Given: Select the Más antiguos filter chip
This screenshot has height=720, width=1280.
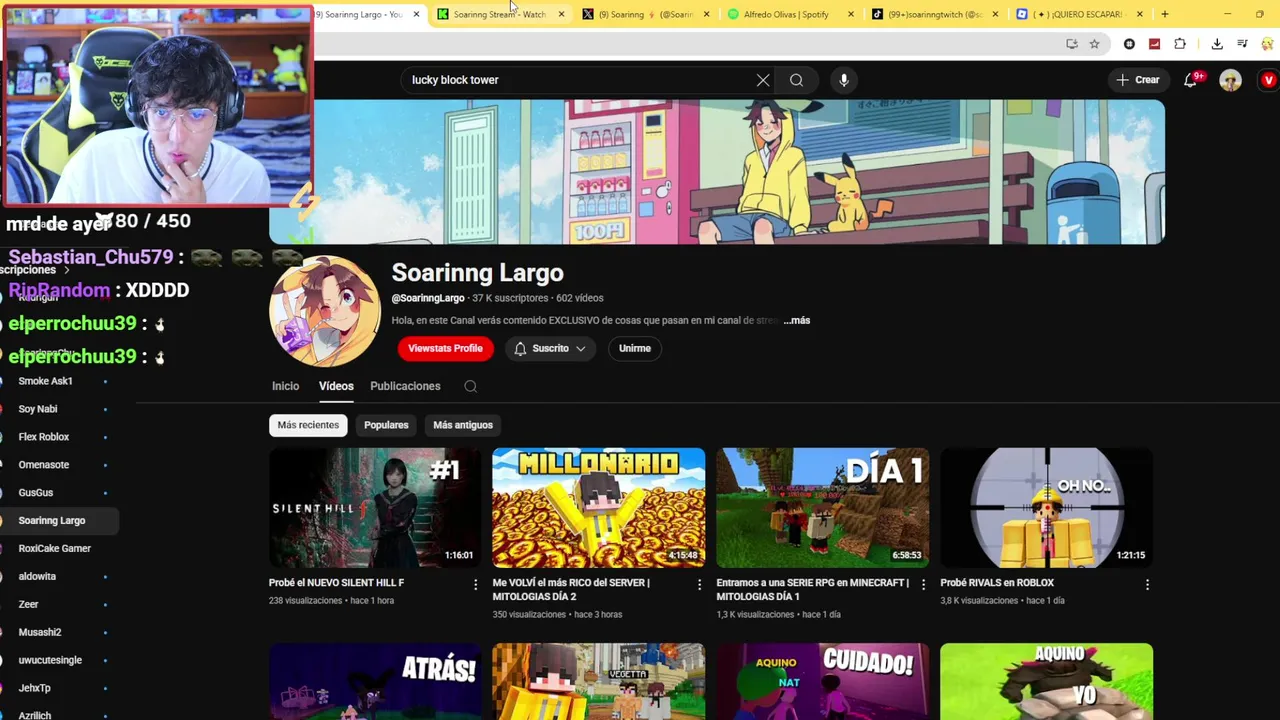Looking at the screenshot, I should pos(463,425).
